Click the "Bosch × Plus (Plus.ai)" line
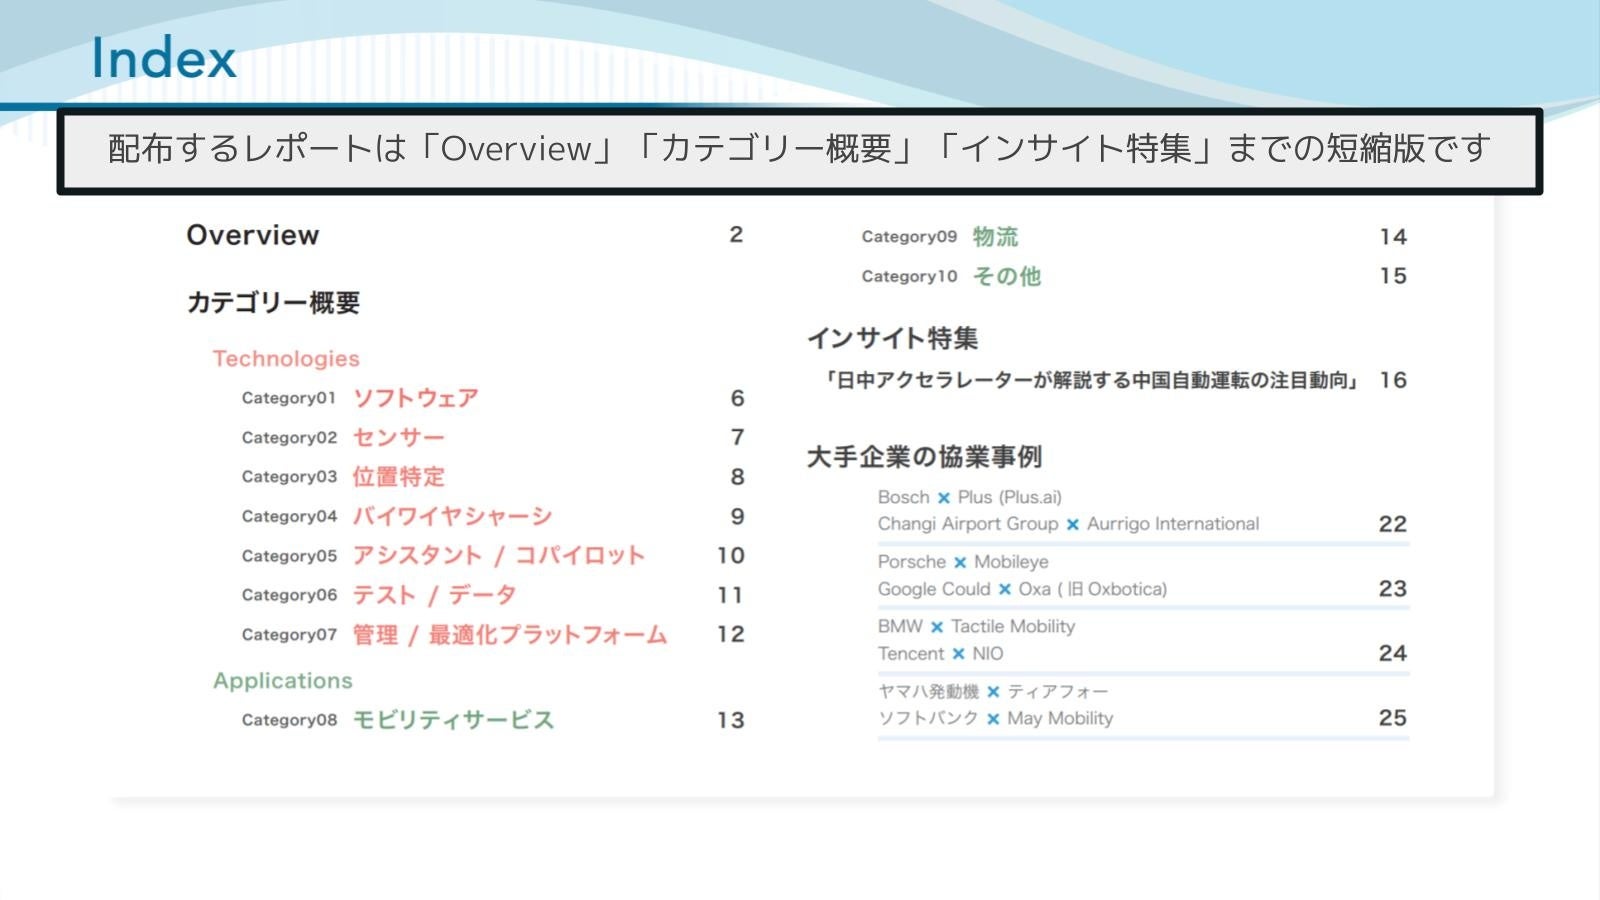Viewport: 1600px width, 900px height. tap(970, 497)
